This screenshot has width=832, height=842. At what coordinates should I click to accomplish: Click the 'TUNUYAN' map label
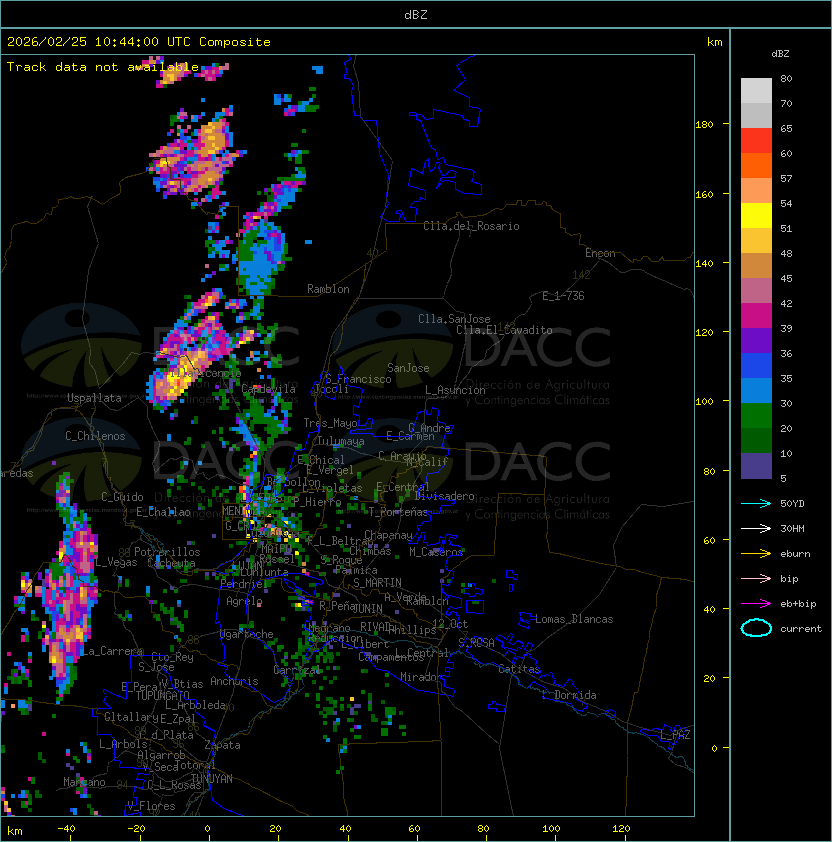(x=212, y=779)
